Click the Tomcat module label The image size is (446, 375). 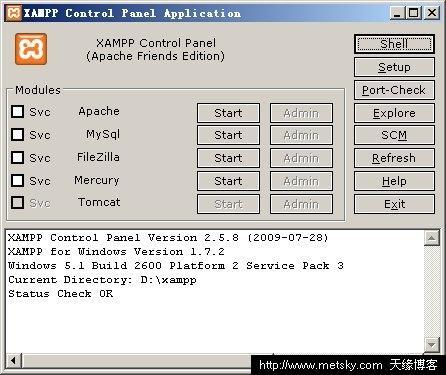(x=99, y=202)
